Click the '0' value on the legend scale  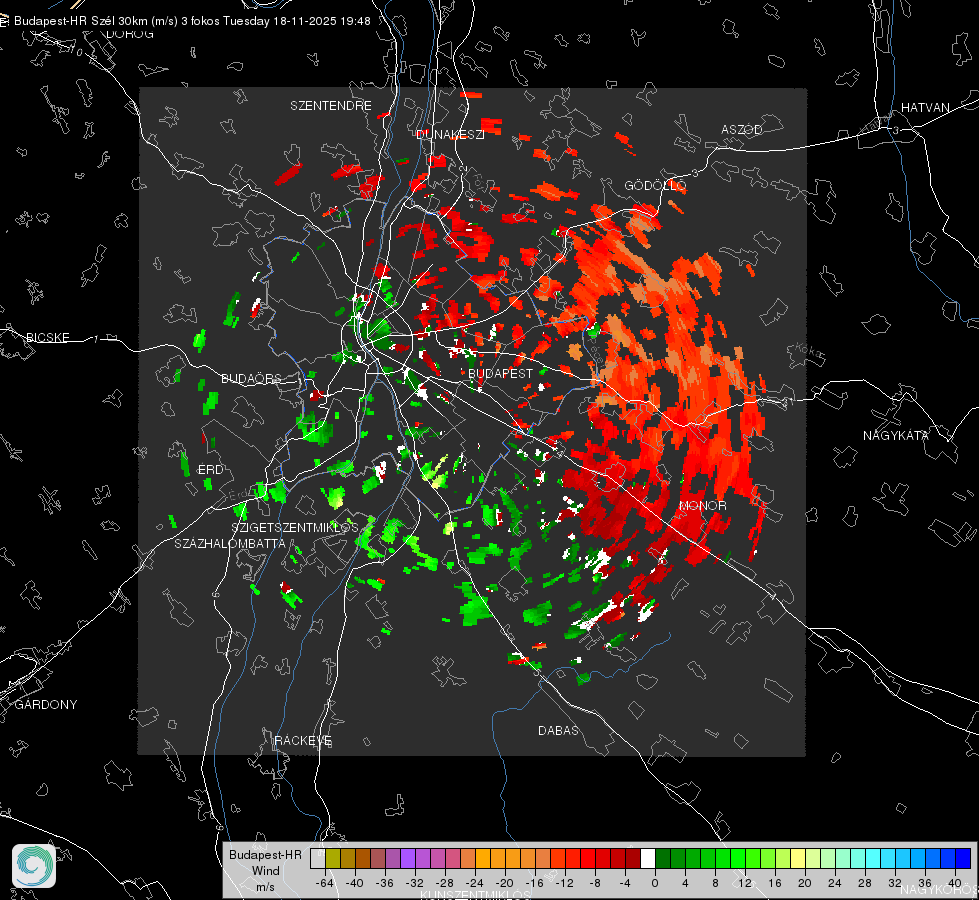(x=654, y=883)
